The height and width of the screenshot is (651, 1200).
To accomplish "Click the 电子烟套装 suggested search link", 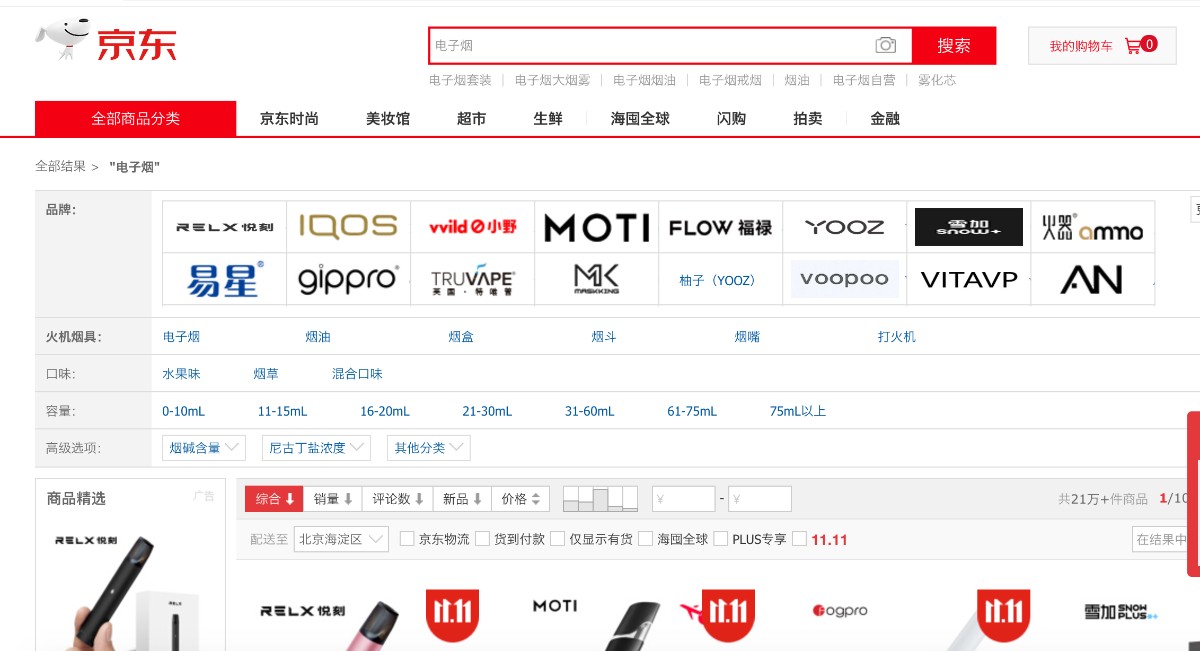I will tap(460, 80).
